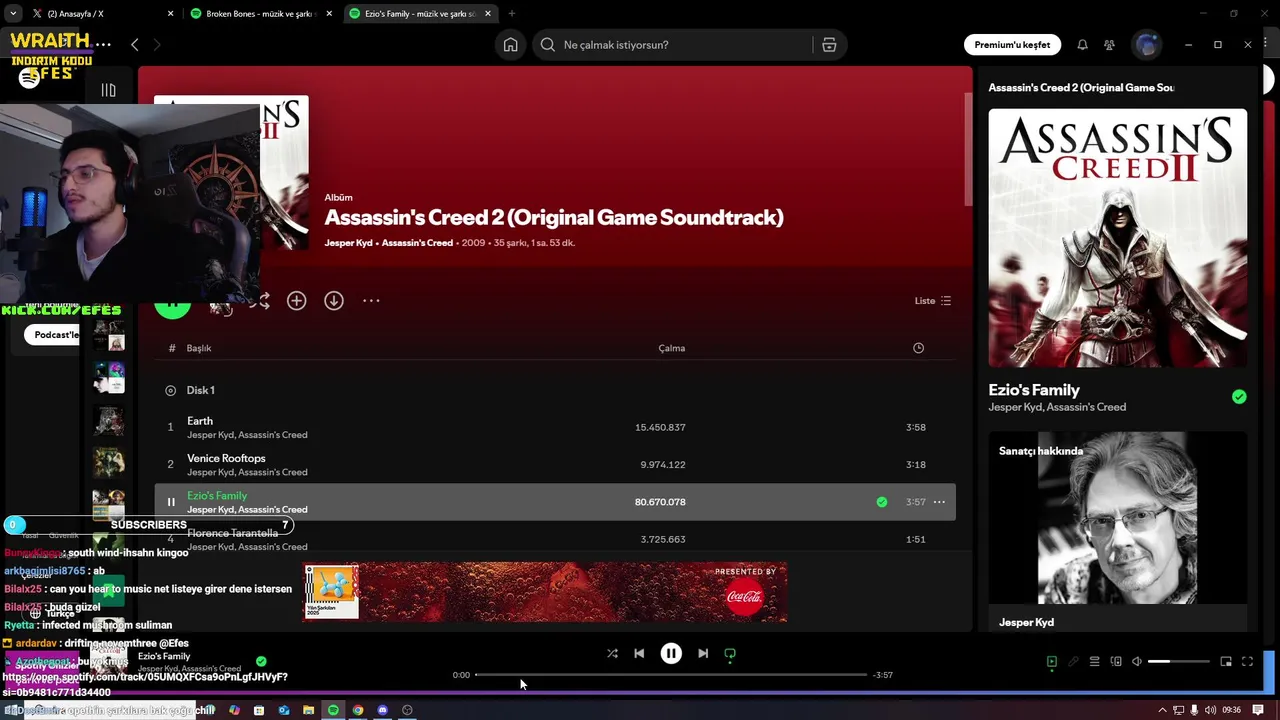The image size is (1280, 720).
Task: Download the album arrow icon
Action: 334,301
